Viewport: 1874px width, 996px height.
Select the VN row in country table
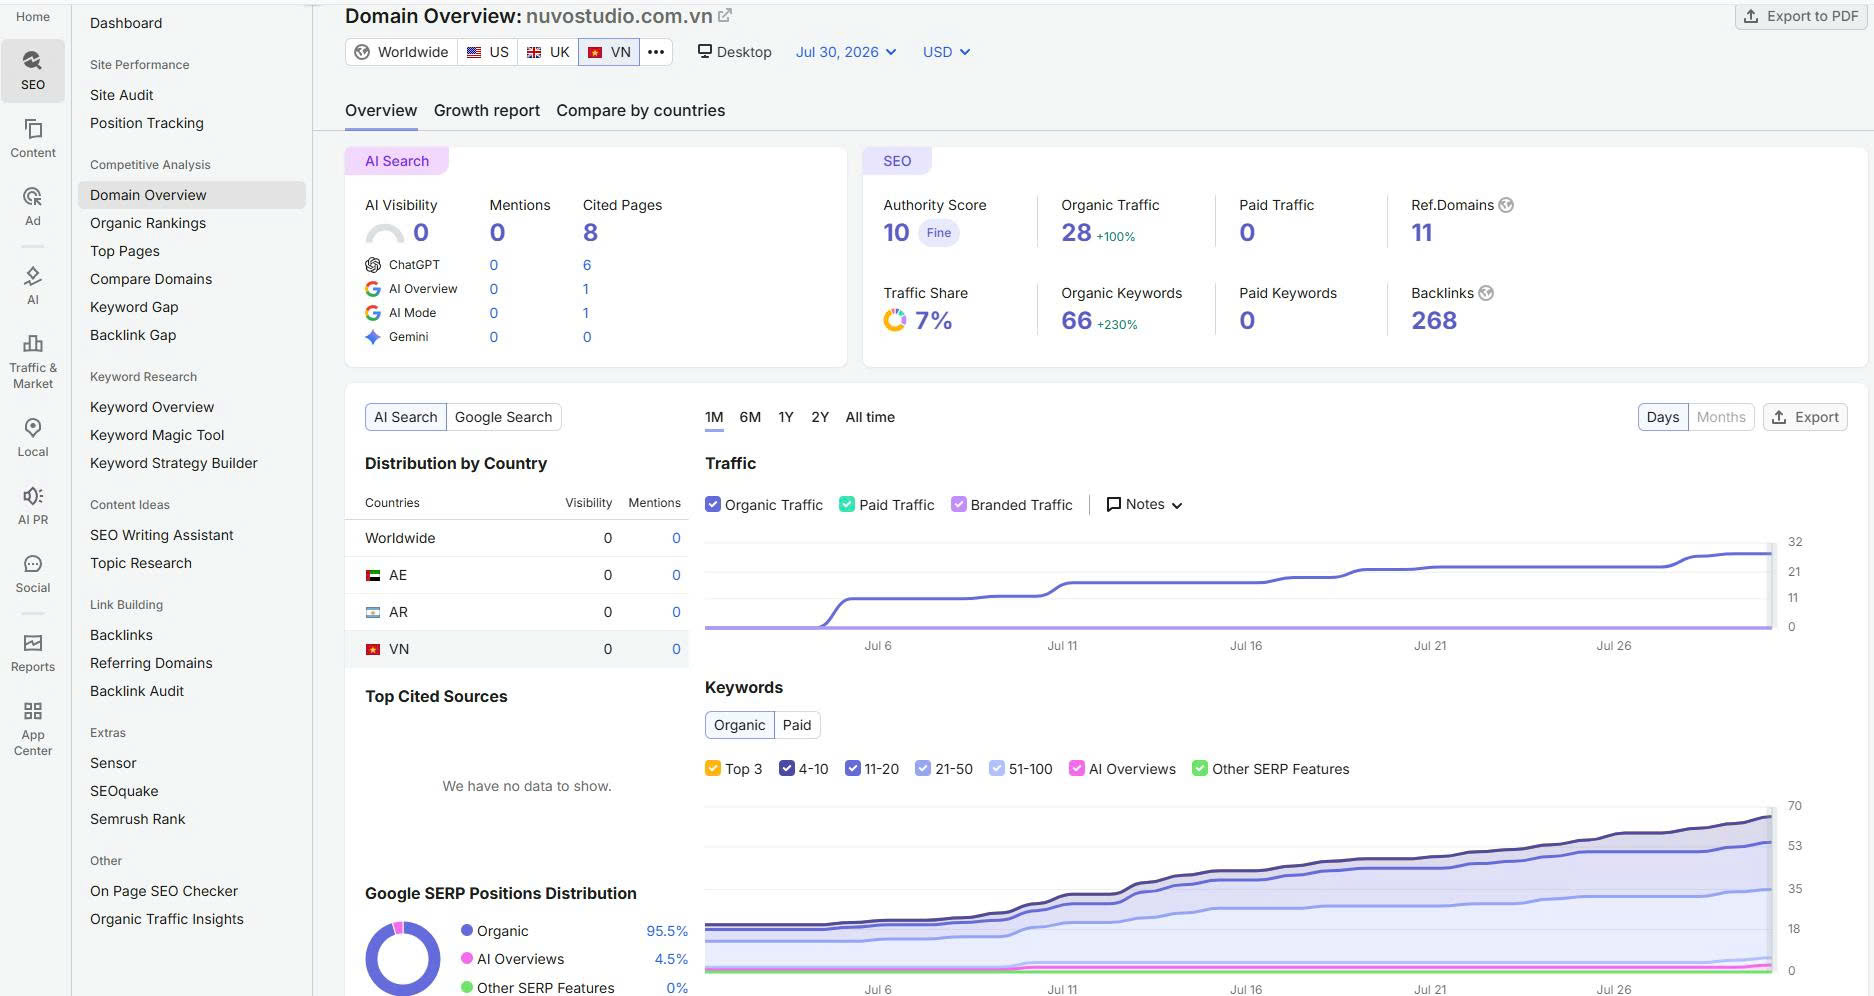coord(517,649)
